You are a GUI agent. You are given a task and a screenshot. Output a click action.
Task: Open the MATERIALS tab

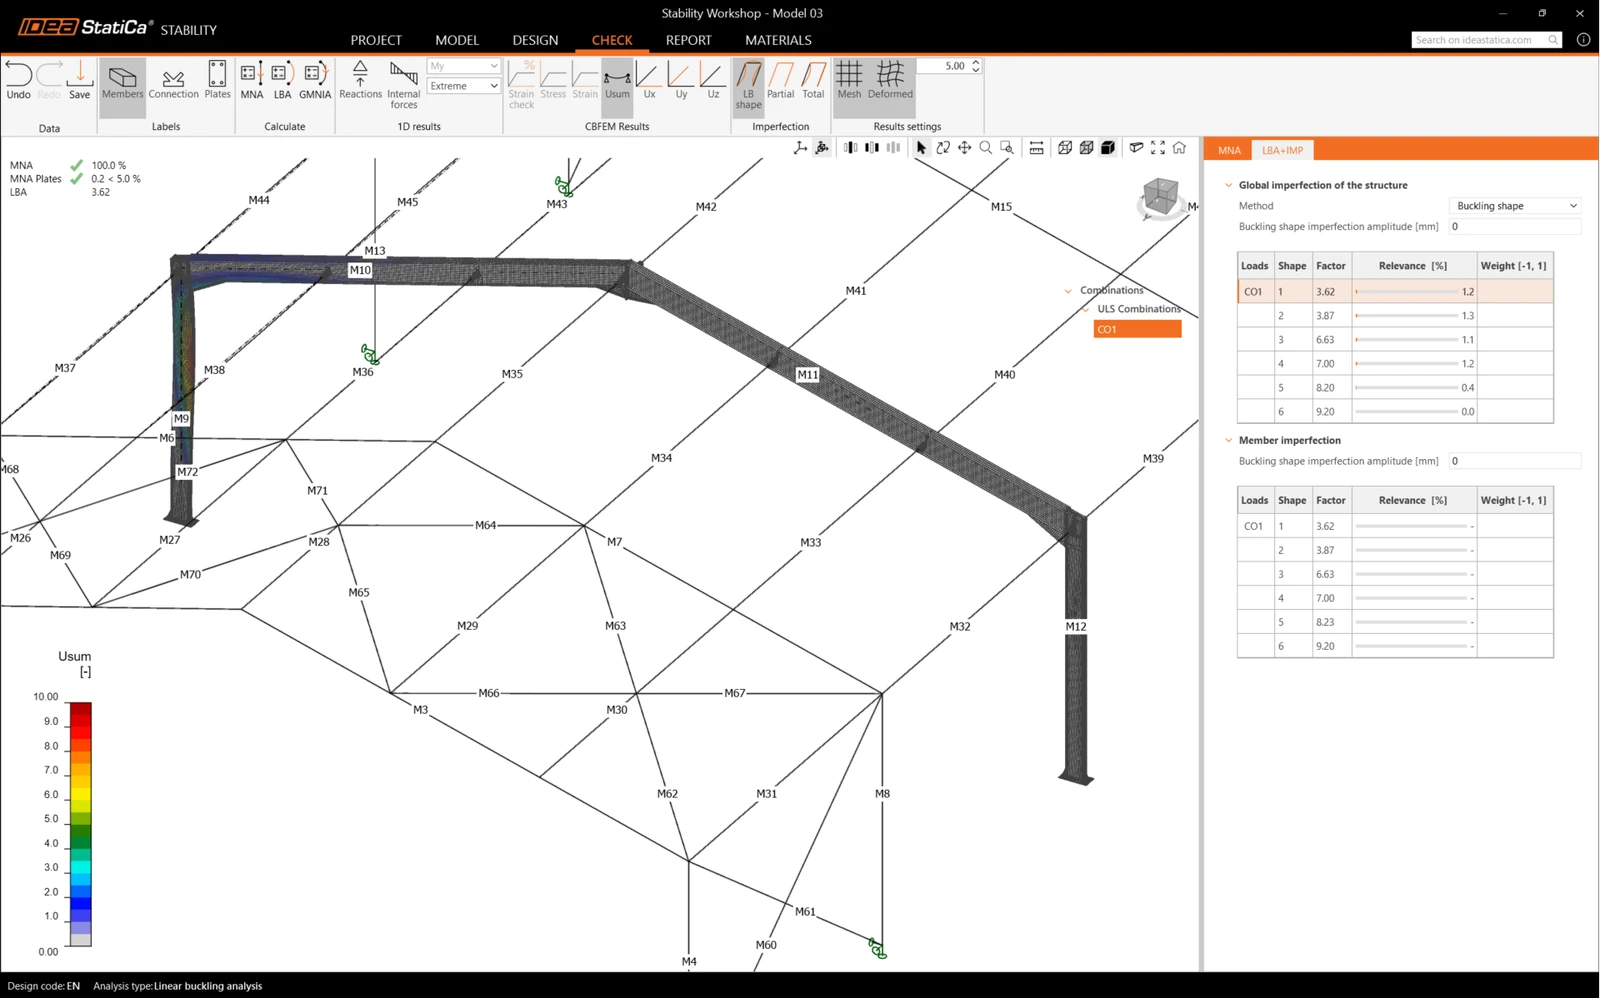click(778, 40)
